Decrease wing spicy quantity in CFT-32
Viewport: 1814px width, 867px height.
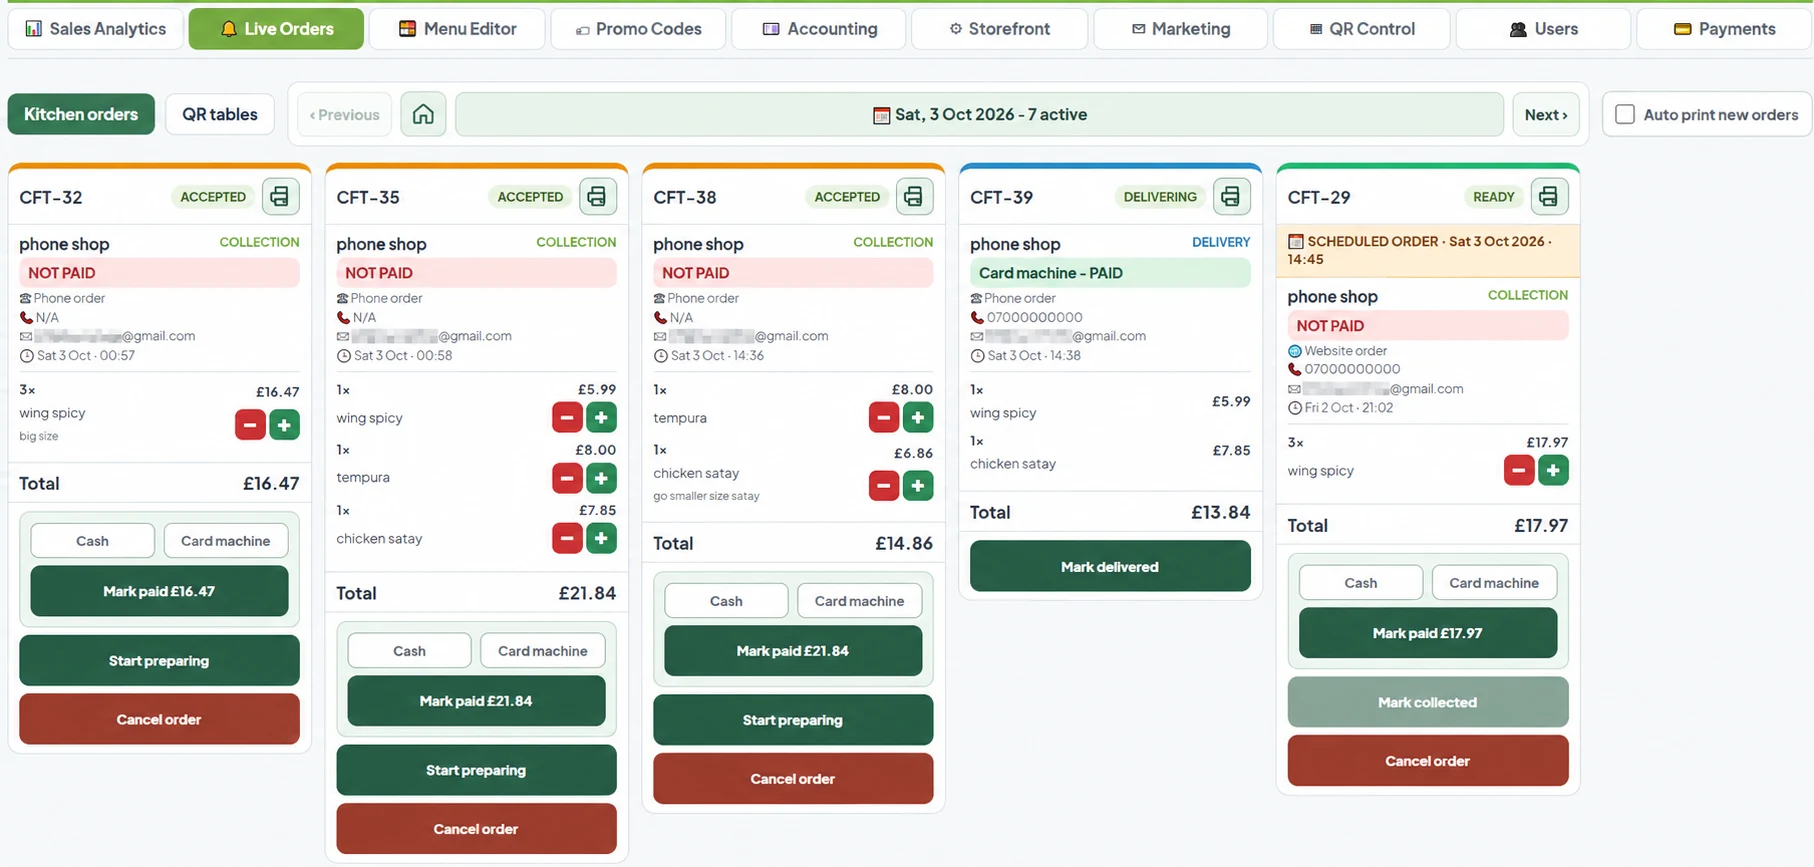pos(250,425)
